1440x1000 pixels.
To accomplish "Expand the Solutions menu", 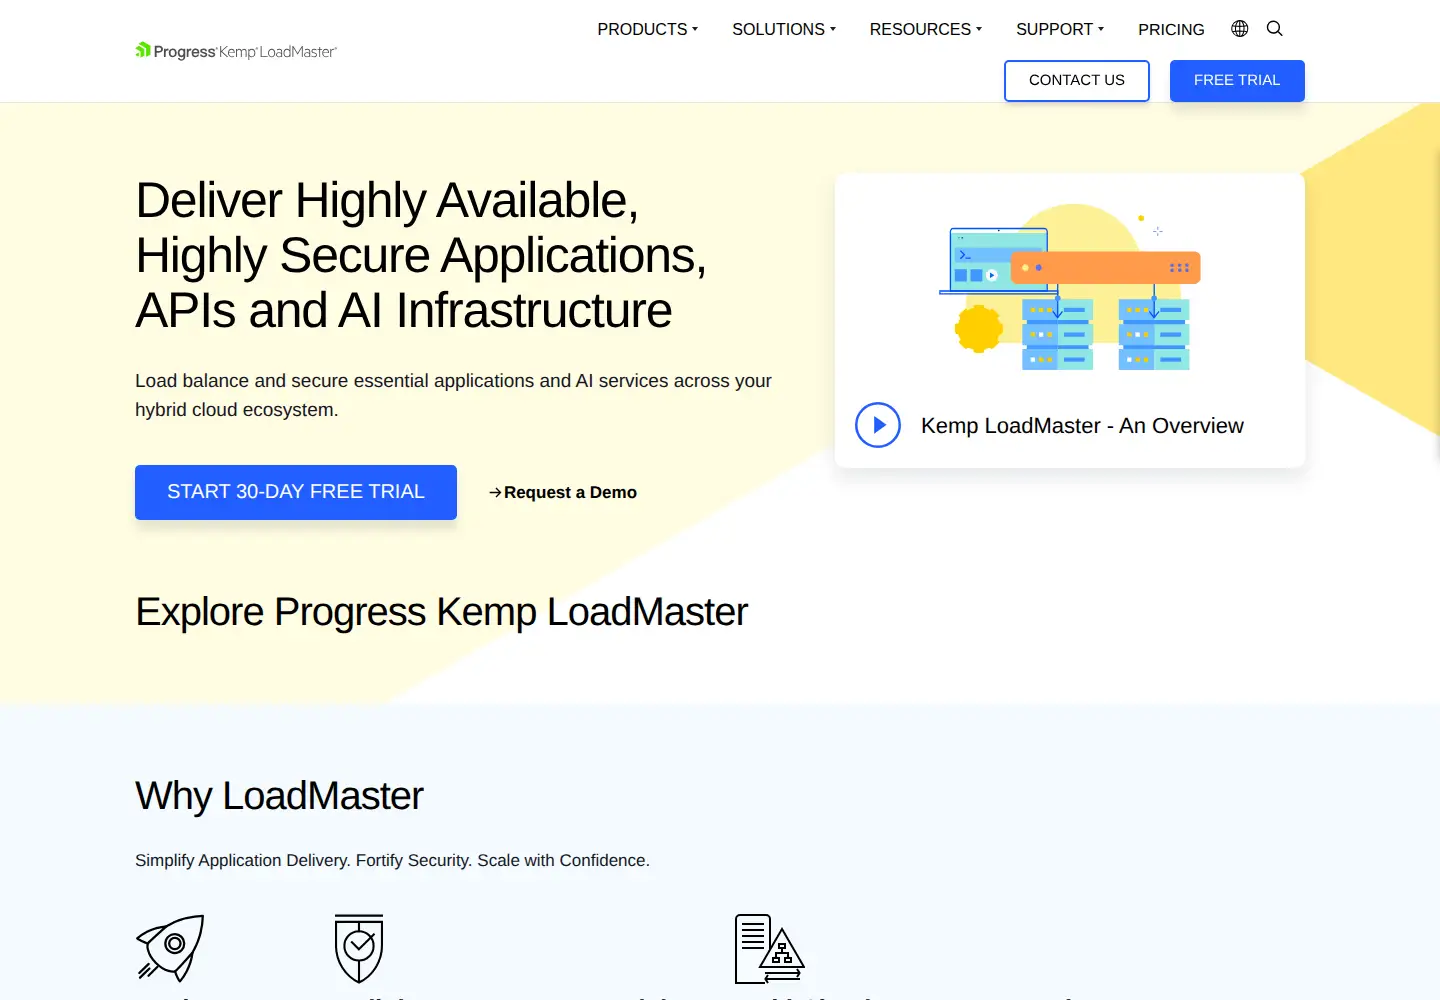I will coord(784,29).
